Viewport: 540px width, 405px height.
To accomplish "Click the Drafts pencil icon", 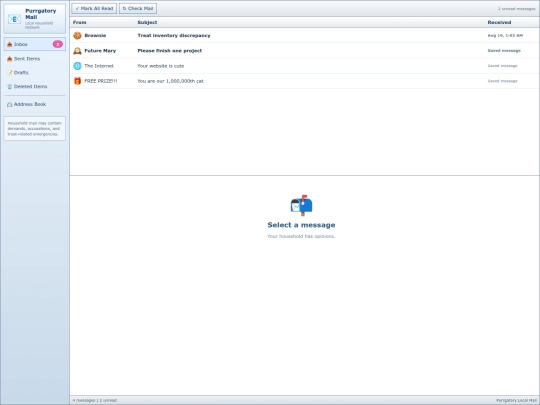I will (x=10, y=73).
